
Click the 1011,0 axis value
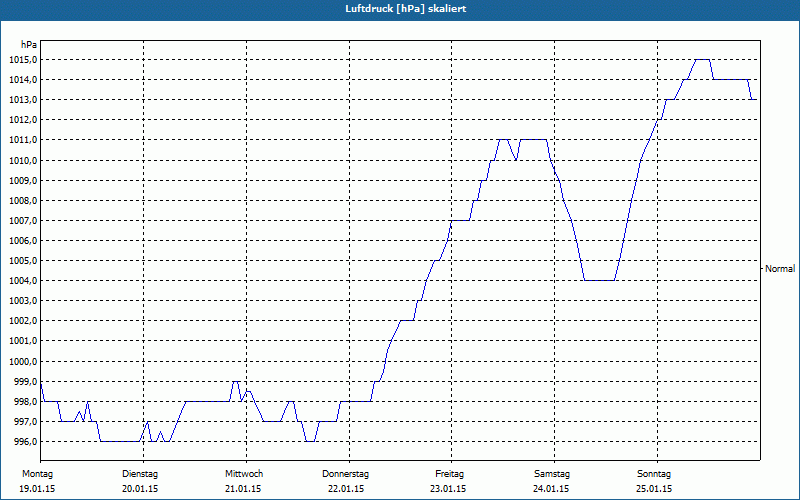pyautogui.click(x=23, y=140)
